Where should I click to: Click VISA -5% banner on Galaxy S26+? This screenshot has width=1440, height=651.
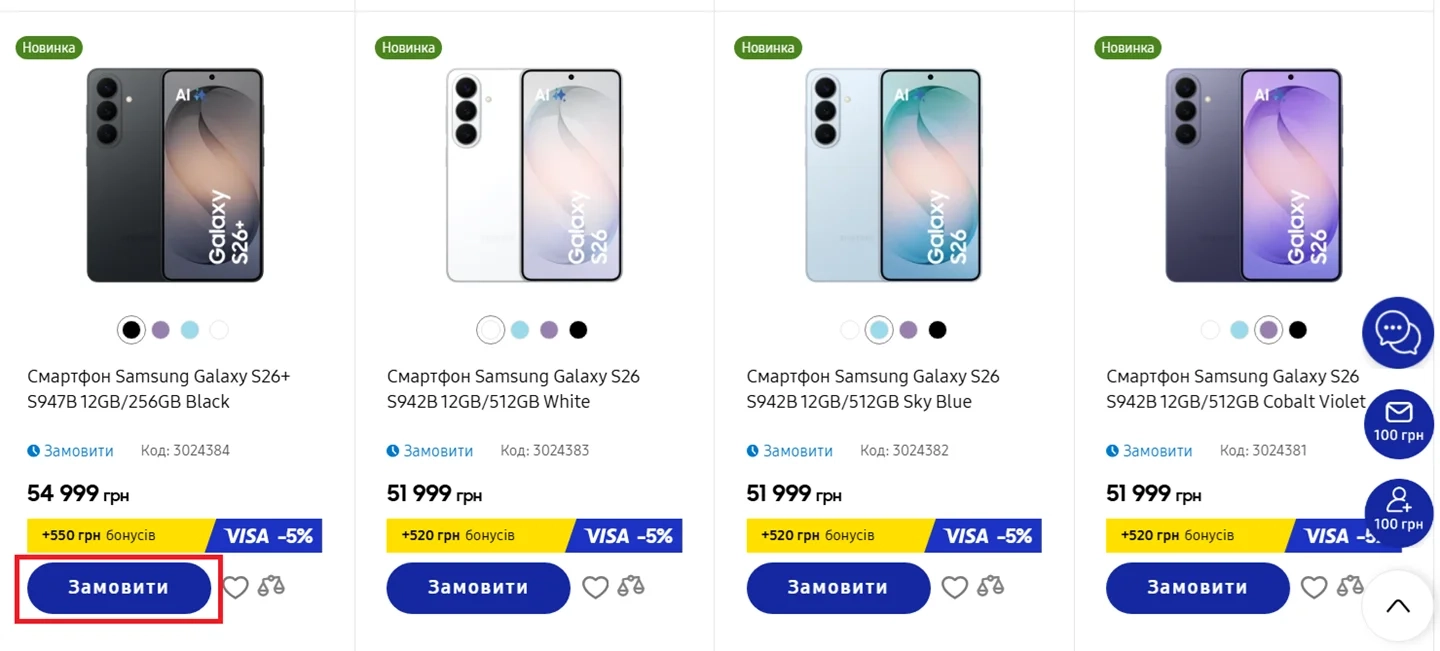click(x=268, y=536)
